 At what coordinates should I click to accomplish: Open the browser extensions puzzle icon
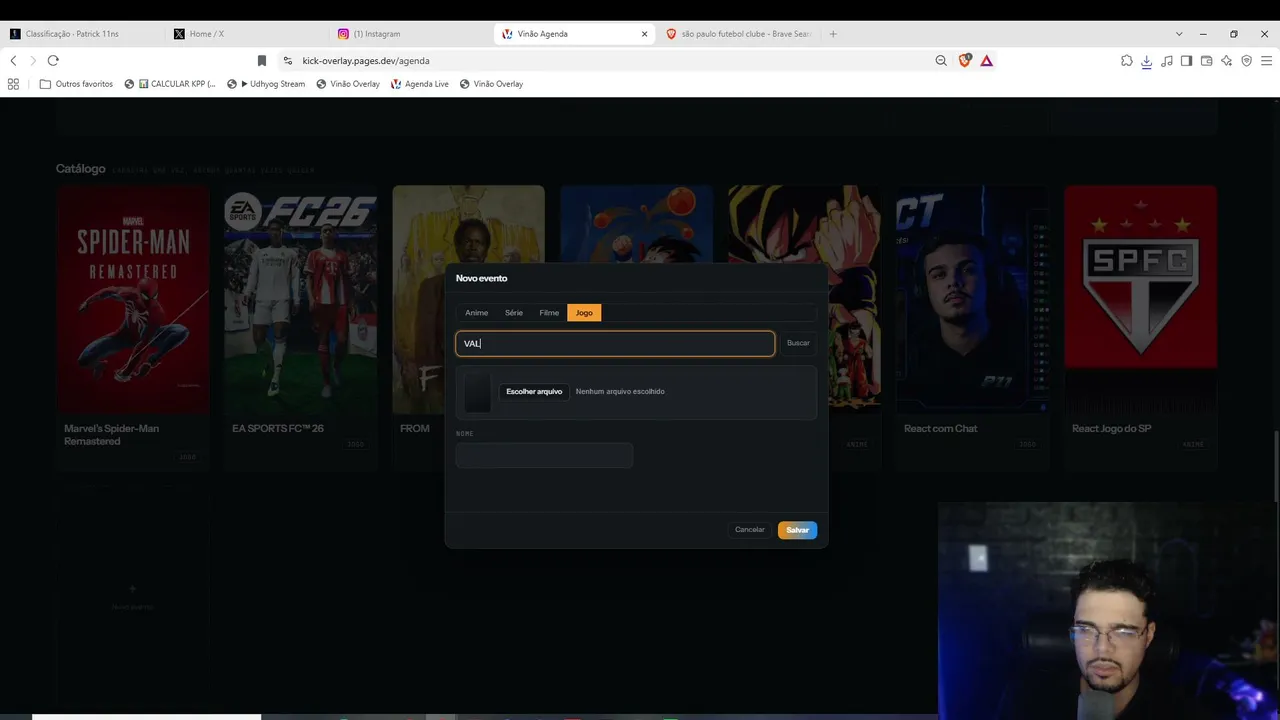click(x=1127, y=61)
